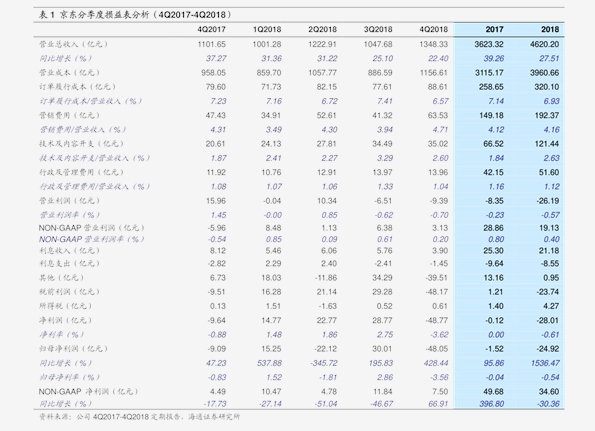The width and height of the screenshot is (595, 431).
Task: Click the 4620.20 total revenue 2018 cell
Action: (x=545, y=44)
